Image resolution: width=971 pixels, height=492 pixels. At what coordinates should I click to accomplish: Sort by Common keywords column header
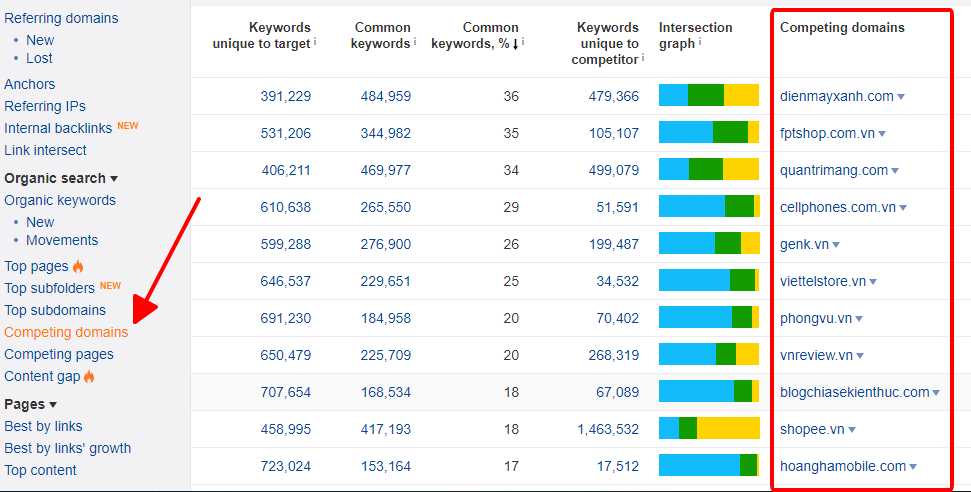(x=380, y=36)
